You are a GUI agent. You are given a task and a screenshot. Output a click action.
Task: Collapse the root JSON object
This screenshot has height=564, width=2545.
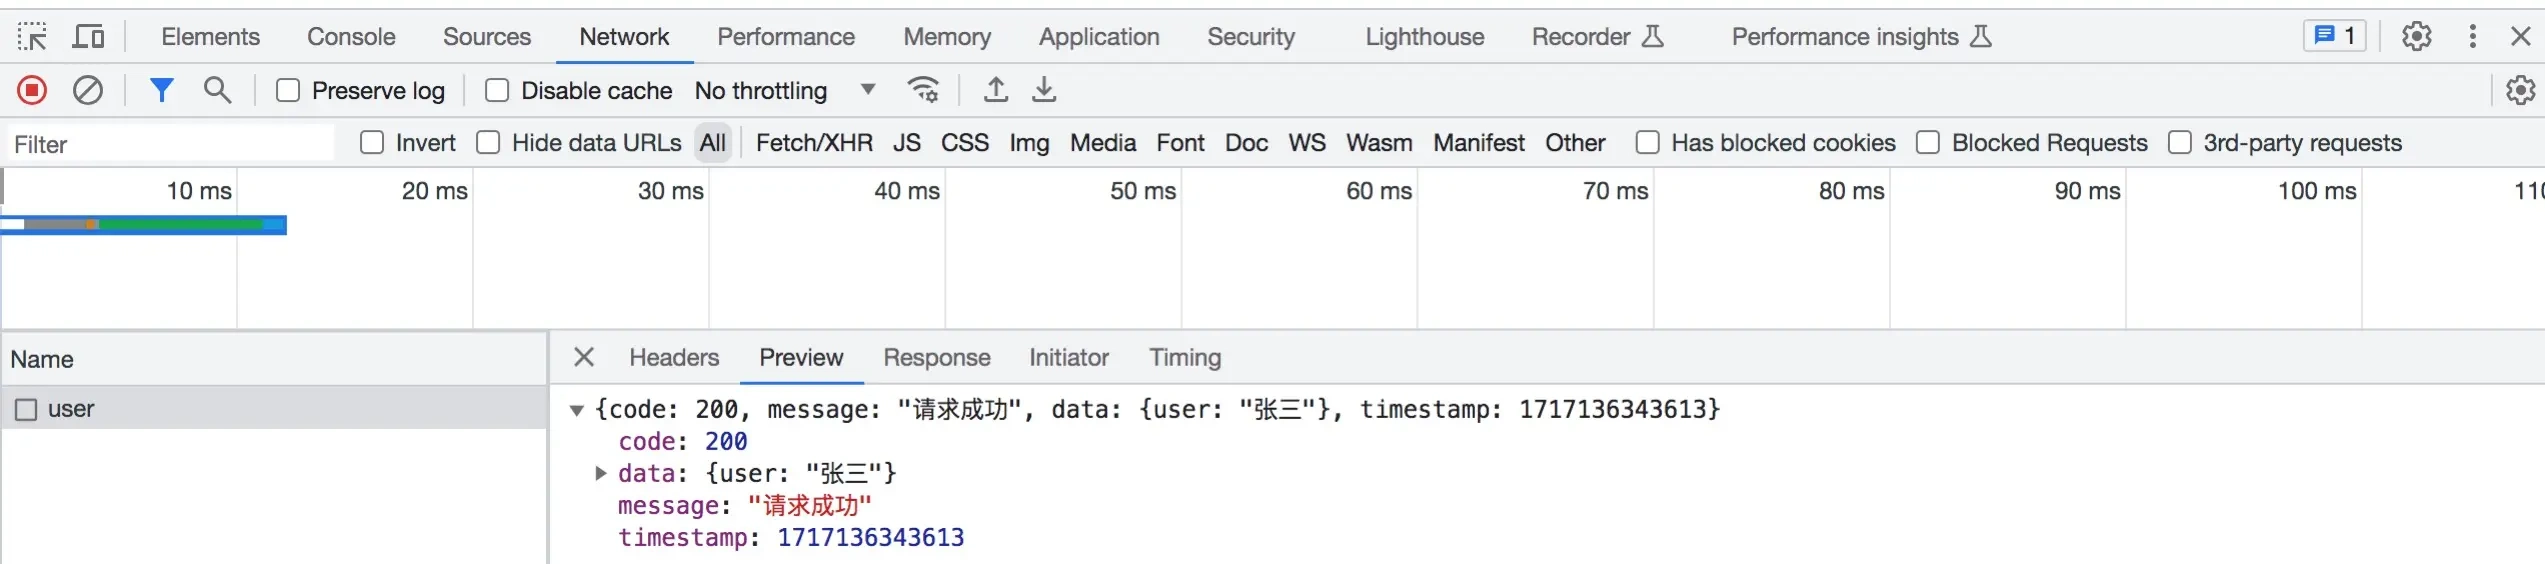(577, 410)
